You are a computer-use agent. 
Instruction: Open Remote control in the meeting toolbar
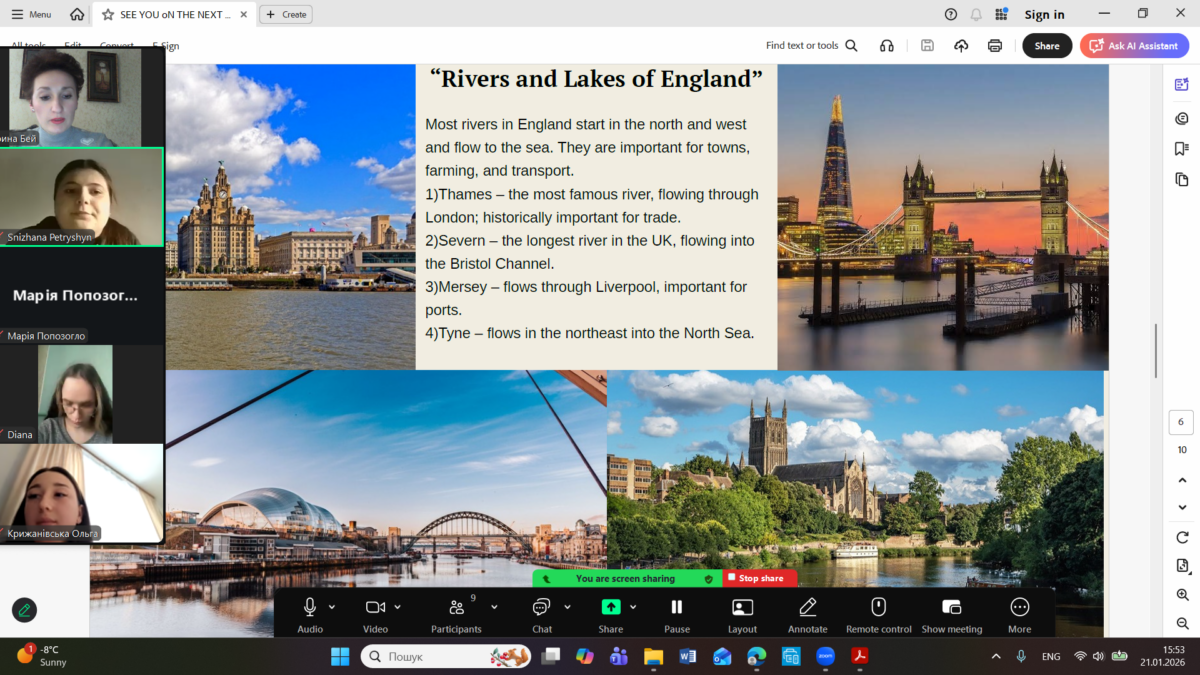tap(878, 607)
